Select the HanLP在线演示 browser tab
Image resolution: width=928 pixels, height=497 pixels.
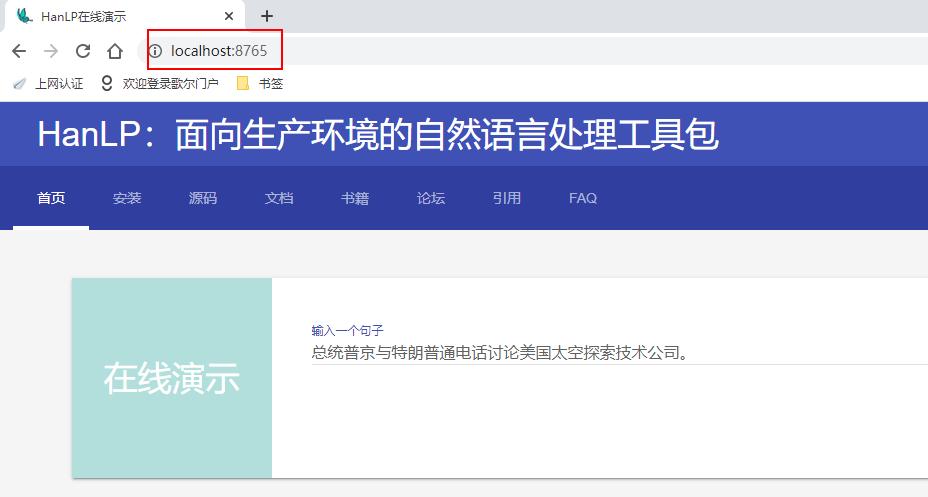click(125, 17)
